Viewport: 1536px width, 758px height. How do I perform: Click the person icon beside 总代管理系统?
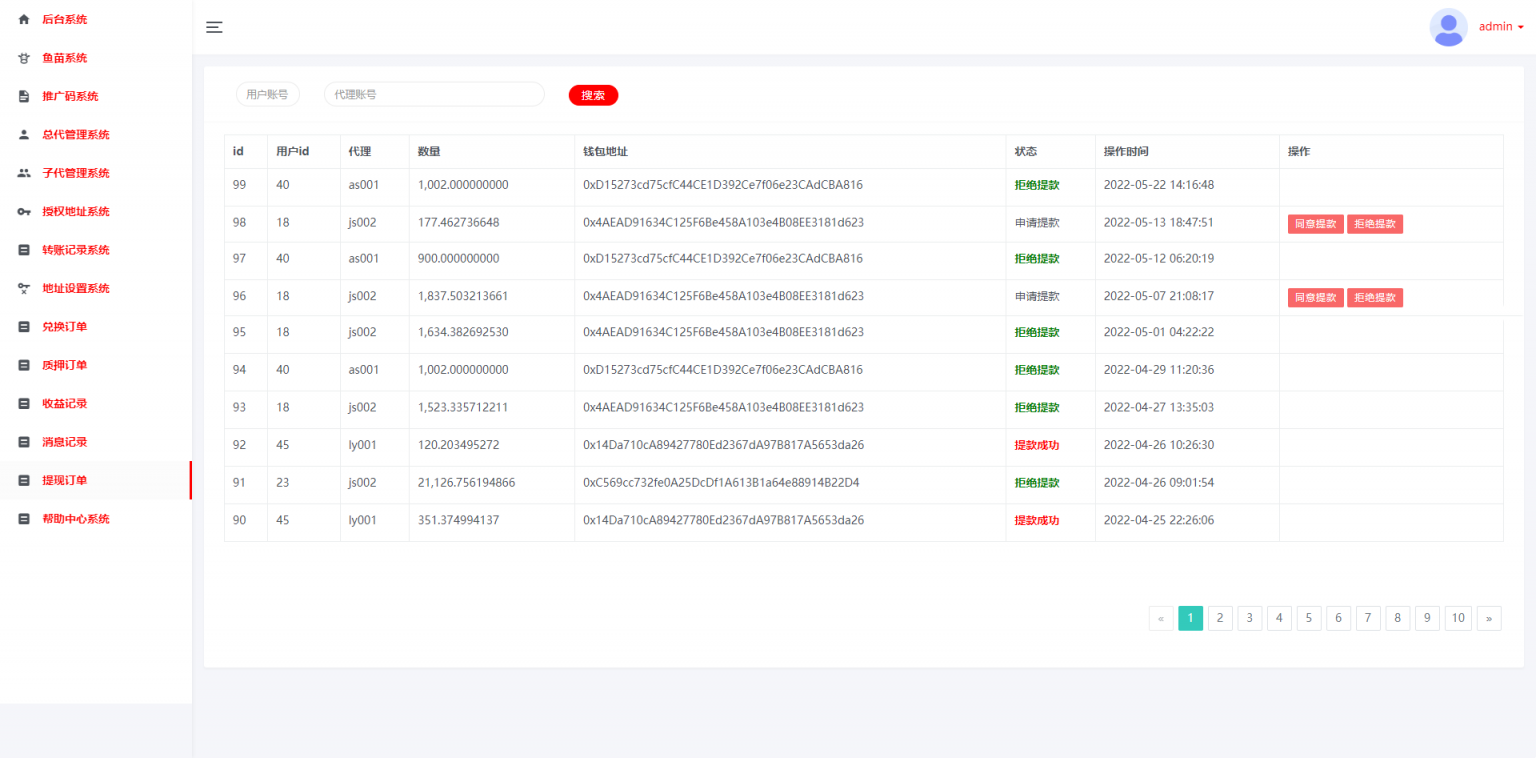24,135
